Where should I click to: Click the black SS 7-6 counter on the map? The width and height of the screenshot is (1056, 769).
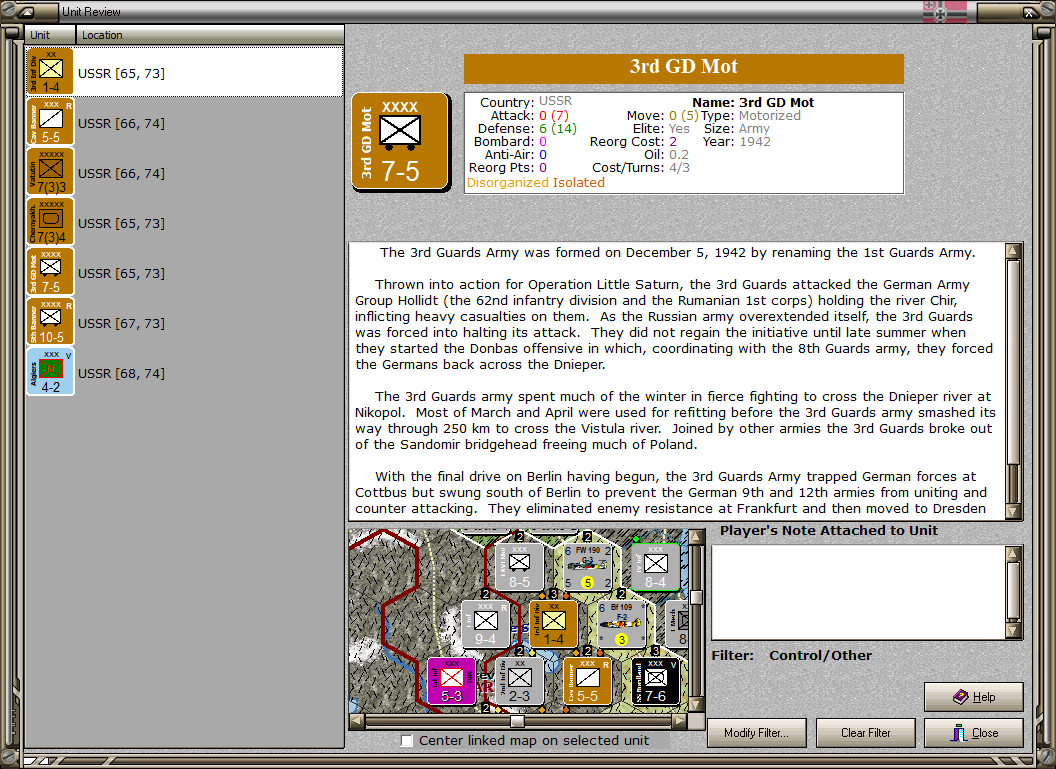(x=655, y=681)
